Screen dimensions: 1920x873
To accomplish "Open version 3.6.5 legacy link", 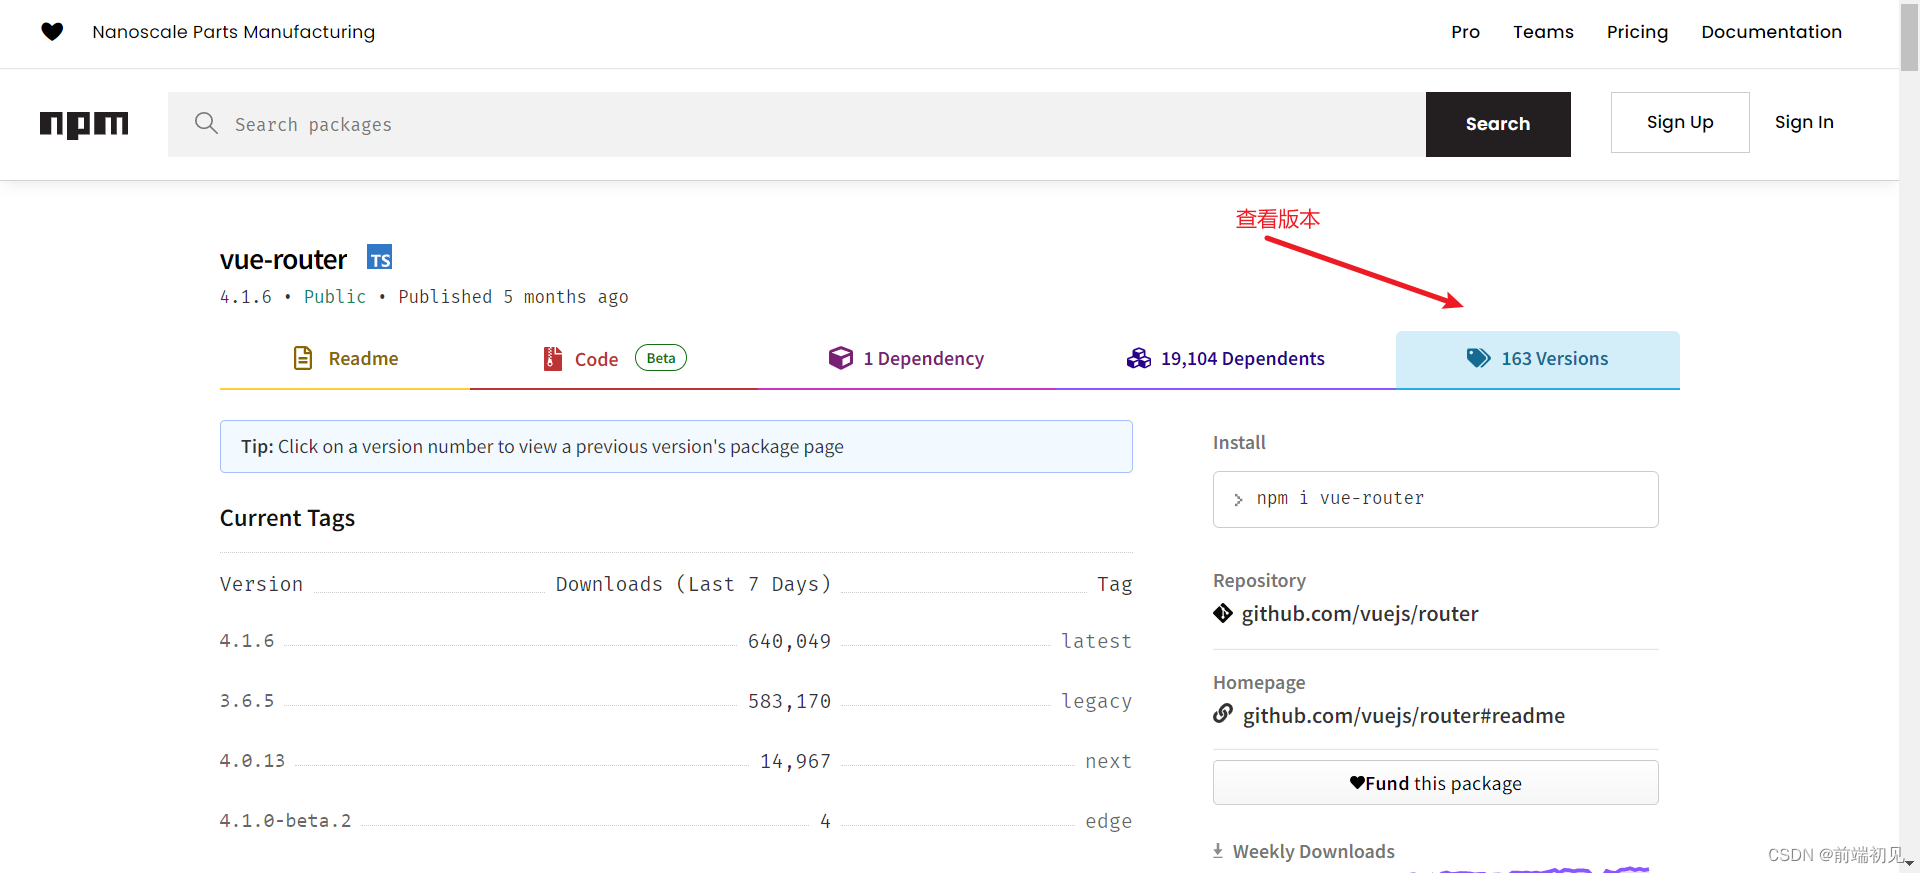I will [247, 701].
